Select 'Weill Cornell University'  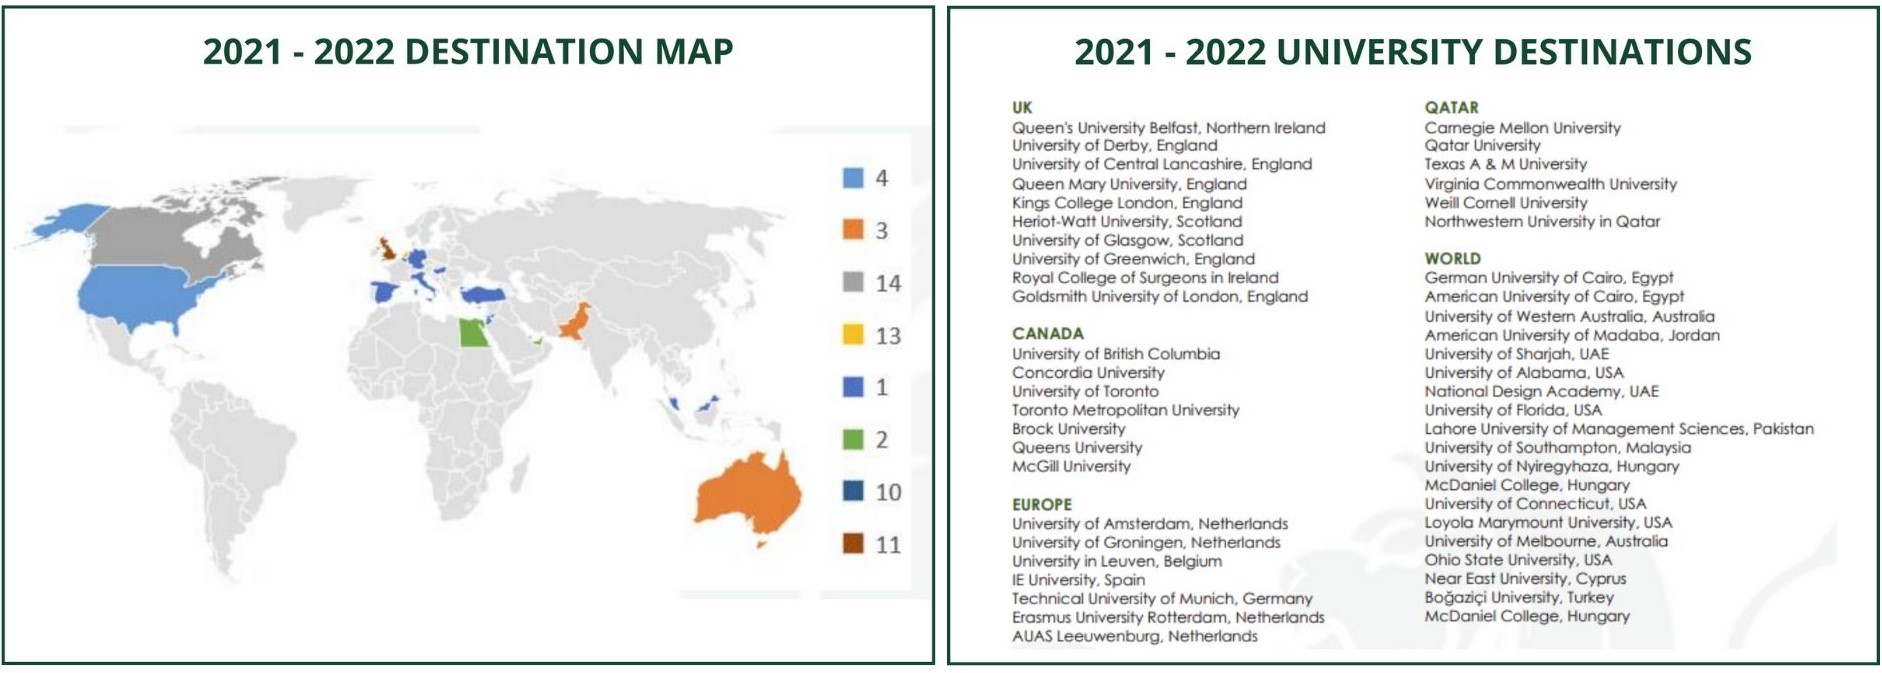click(x=1506, y=203)
